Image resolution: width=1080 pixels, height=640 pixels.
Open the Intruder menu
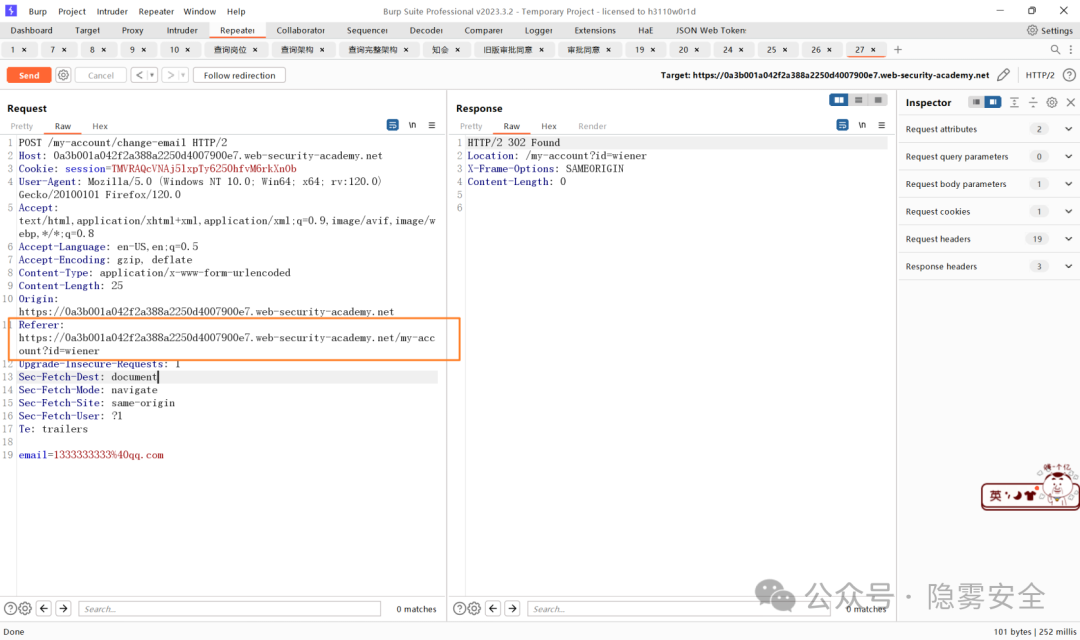click(112, 11)
